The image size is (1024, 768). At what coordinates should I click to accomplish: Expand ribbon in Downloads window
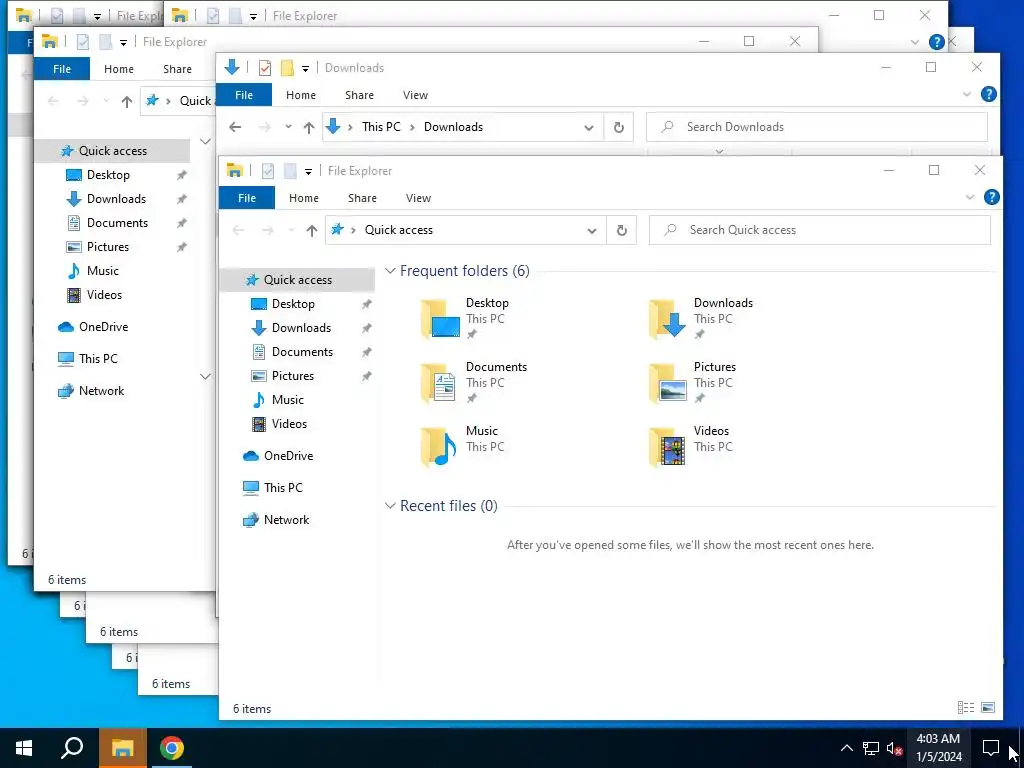(967, 94)
